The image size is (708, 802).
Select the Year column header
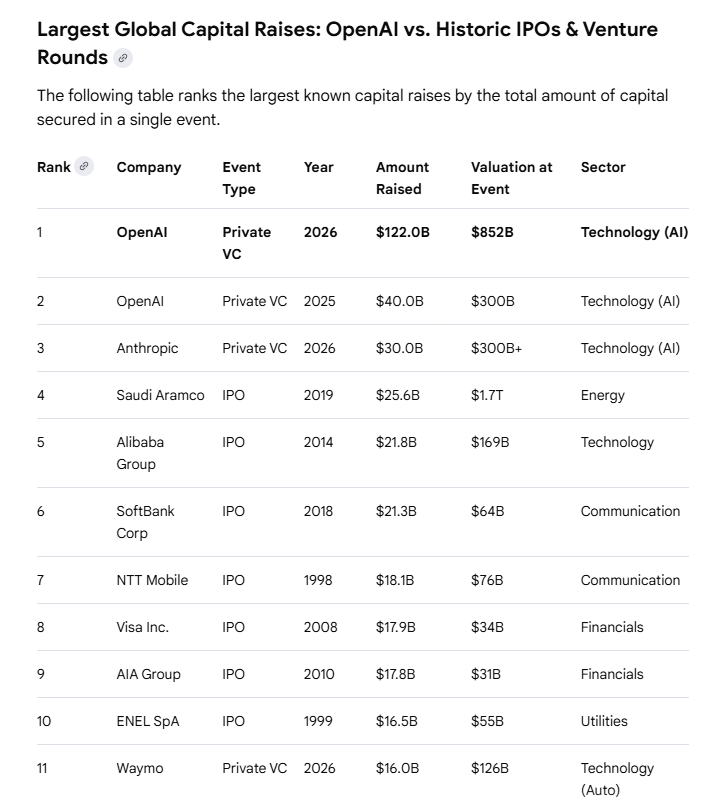319,167
